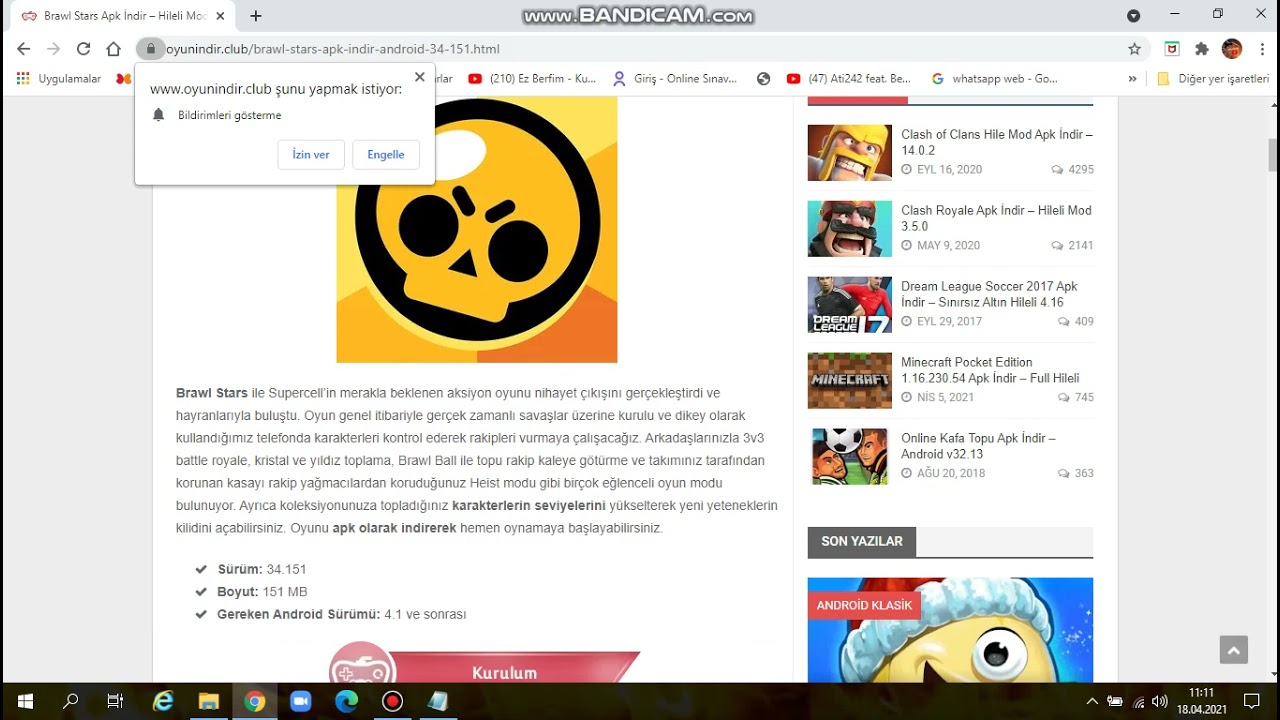The height and width of the screenshot is (720, 1280).
Task: Open the Online Kafa Topu Apk article
Action: [x=978, y=446]
